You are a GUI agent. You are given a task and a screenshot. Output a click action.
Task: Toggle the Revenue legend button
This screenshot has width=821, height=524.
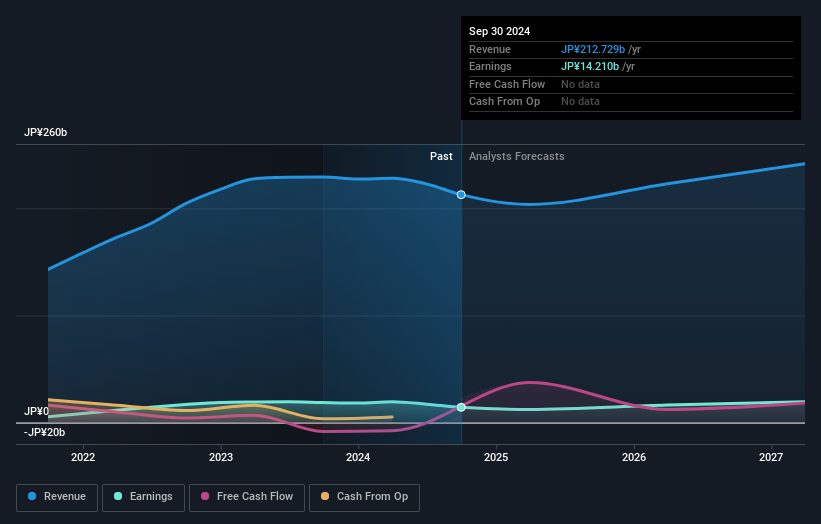57,497
